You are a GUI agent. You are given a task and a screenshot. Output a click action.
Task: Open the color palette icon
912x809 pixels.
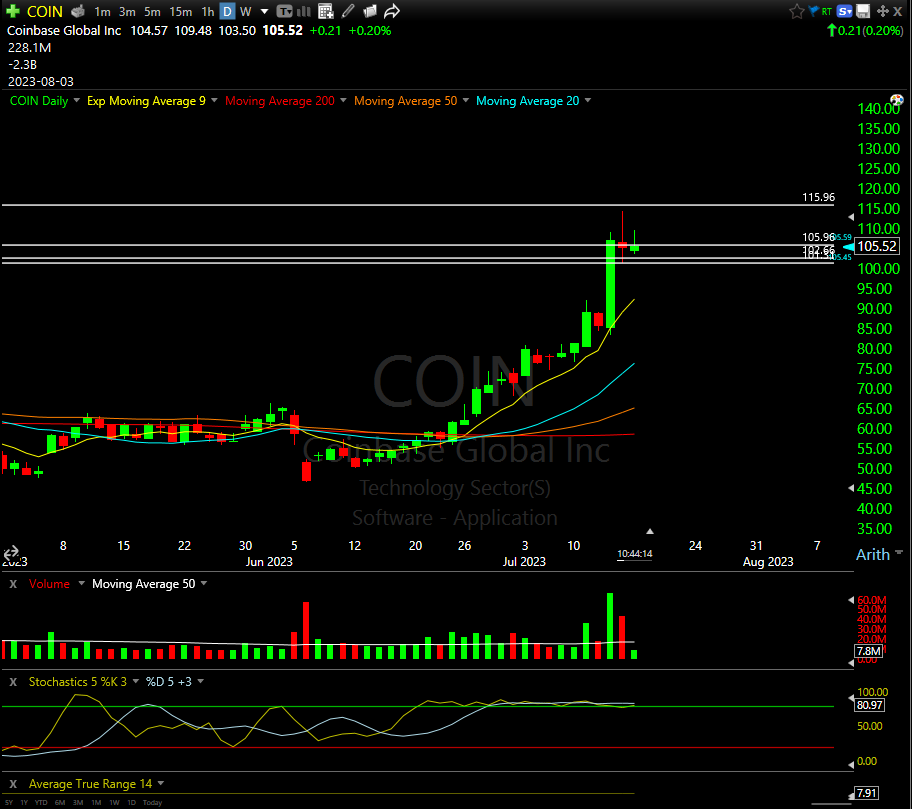(x=896, y=100)
